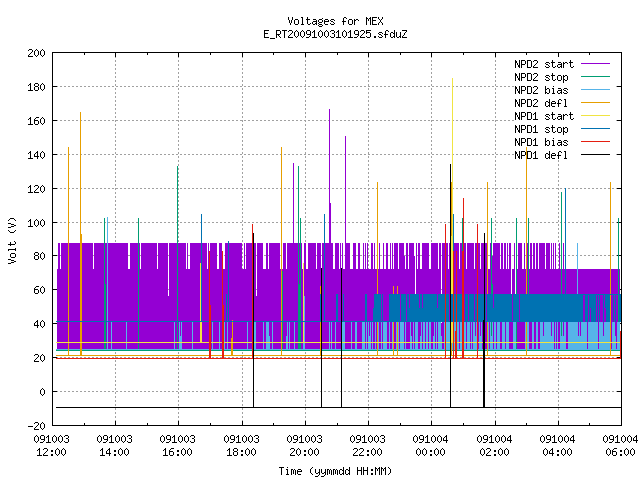Image resolution: width=640 pixels, height=480 pixels.
Task: Click the dark blue NPD1 stop legend line
Action: (x=596, y=129)
